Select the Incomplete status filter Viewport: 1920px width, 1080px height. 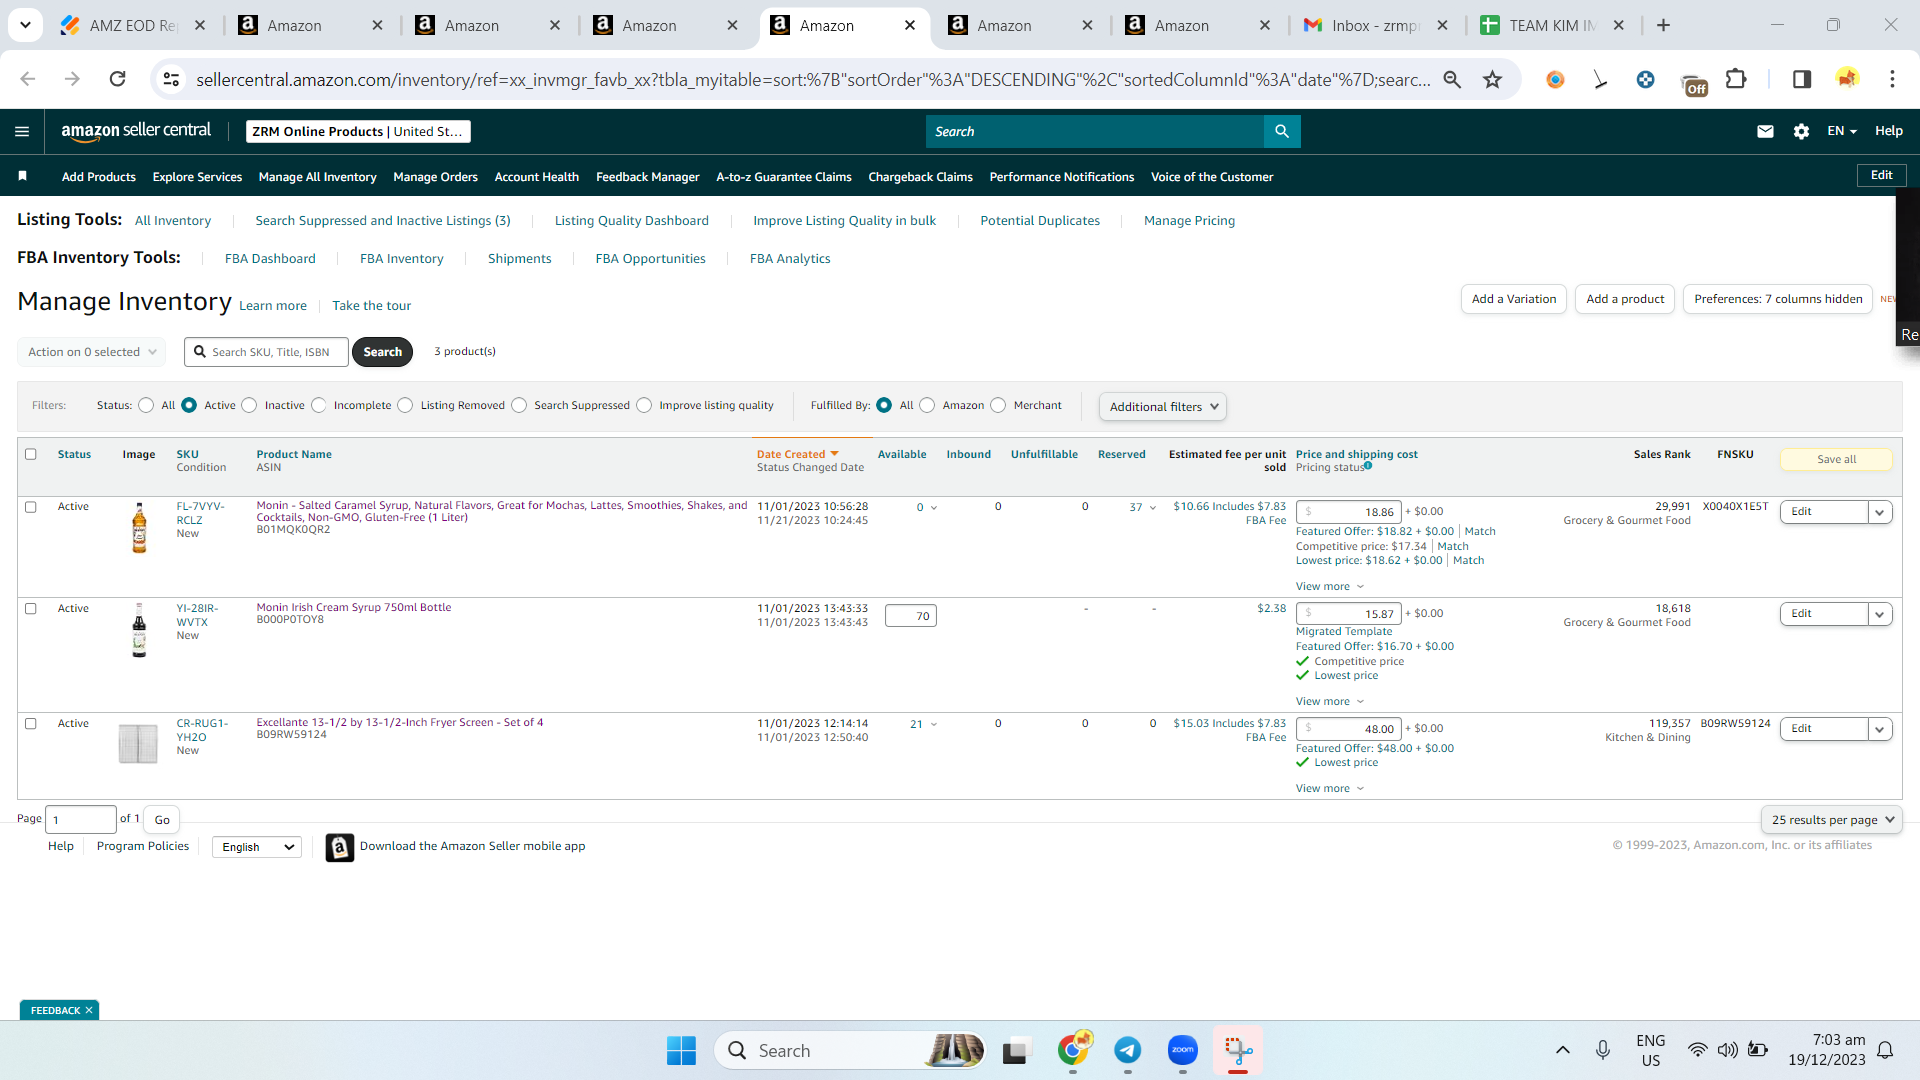coord(319,405)
